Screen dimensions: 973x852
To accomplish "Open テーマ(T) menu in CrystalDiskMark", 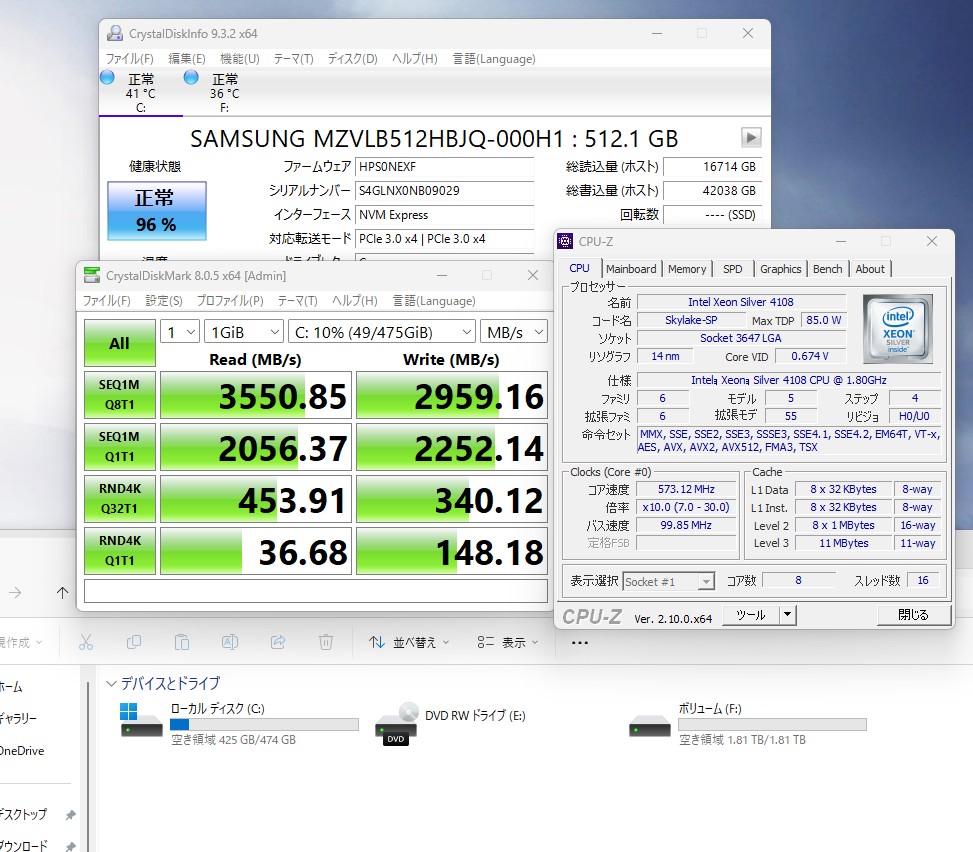I will (x=297, y=300).
